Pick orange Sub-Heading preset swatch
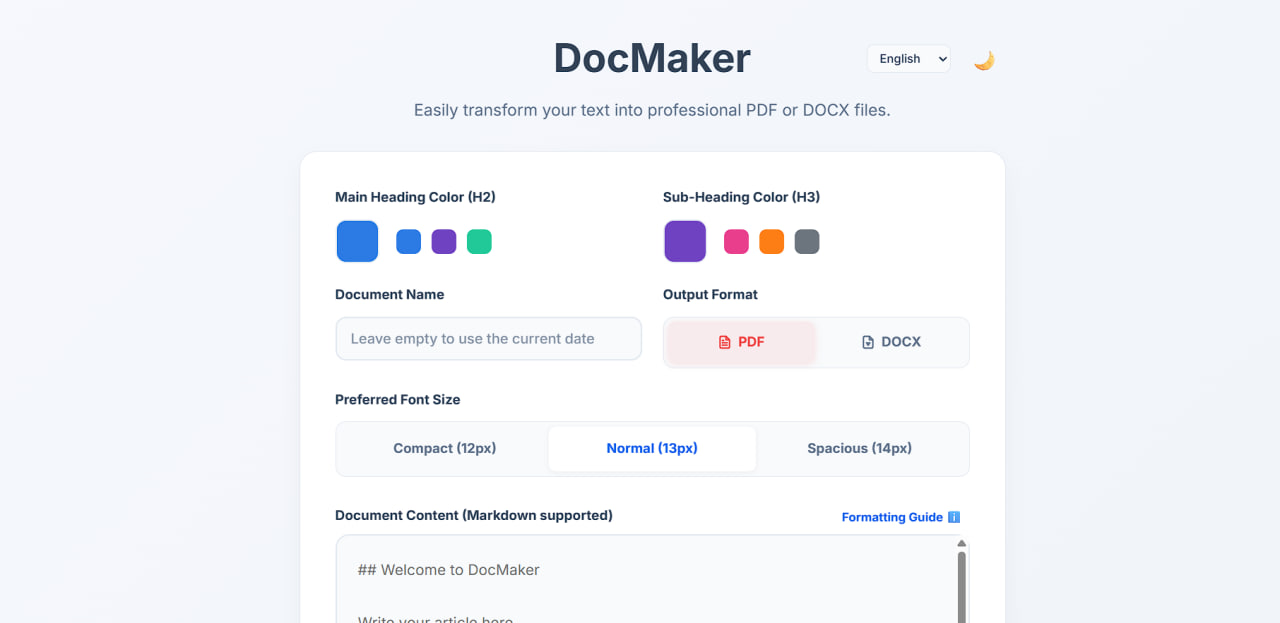 [772, 242]
